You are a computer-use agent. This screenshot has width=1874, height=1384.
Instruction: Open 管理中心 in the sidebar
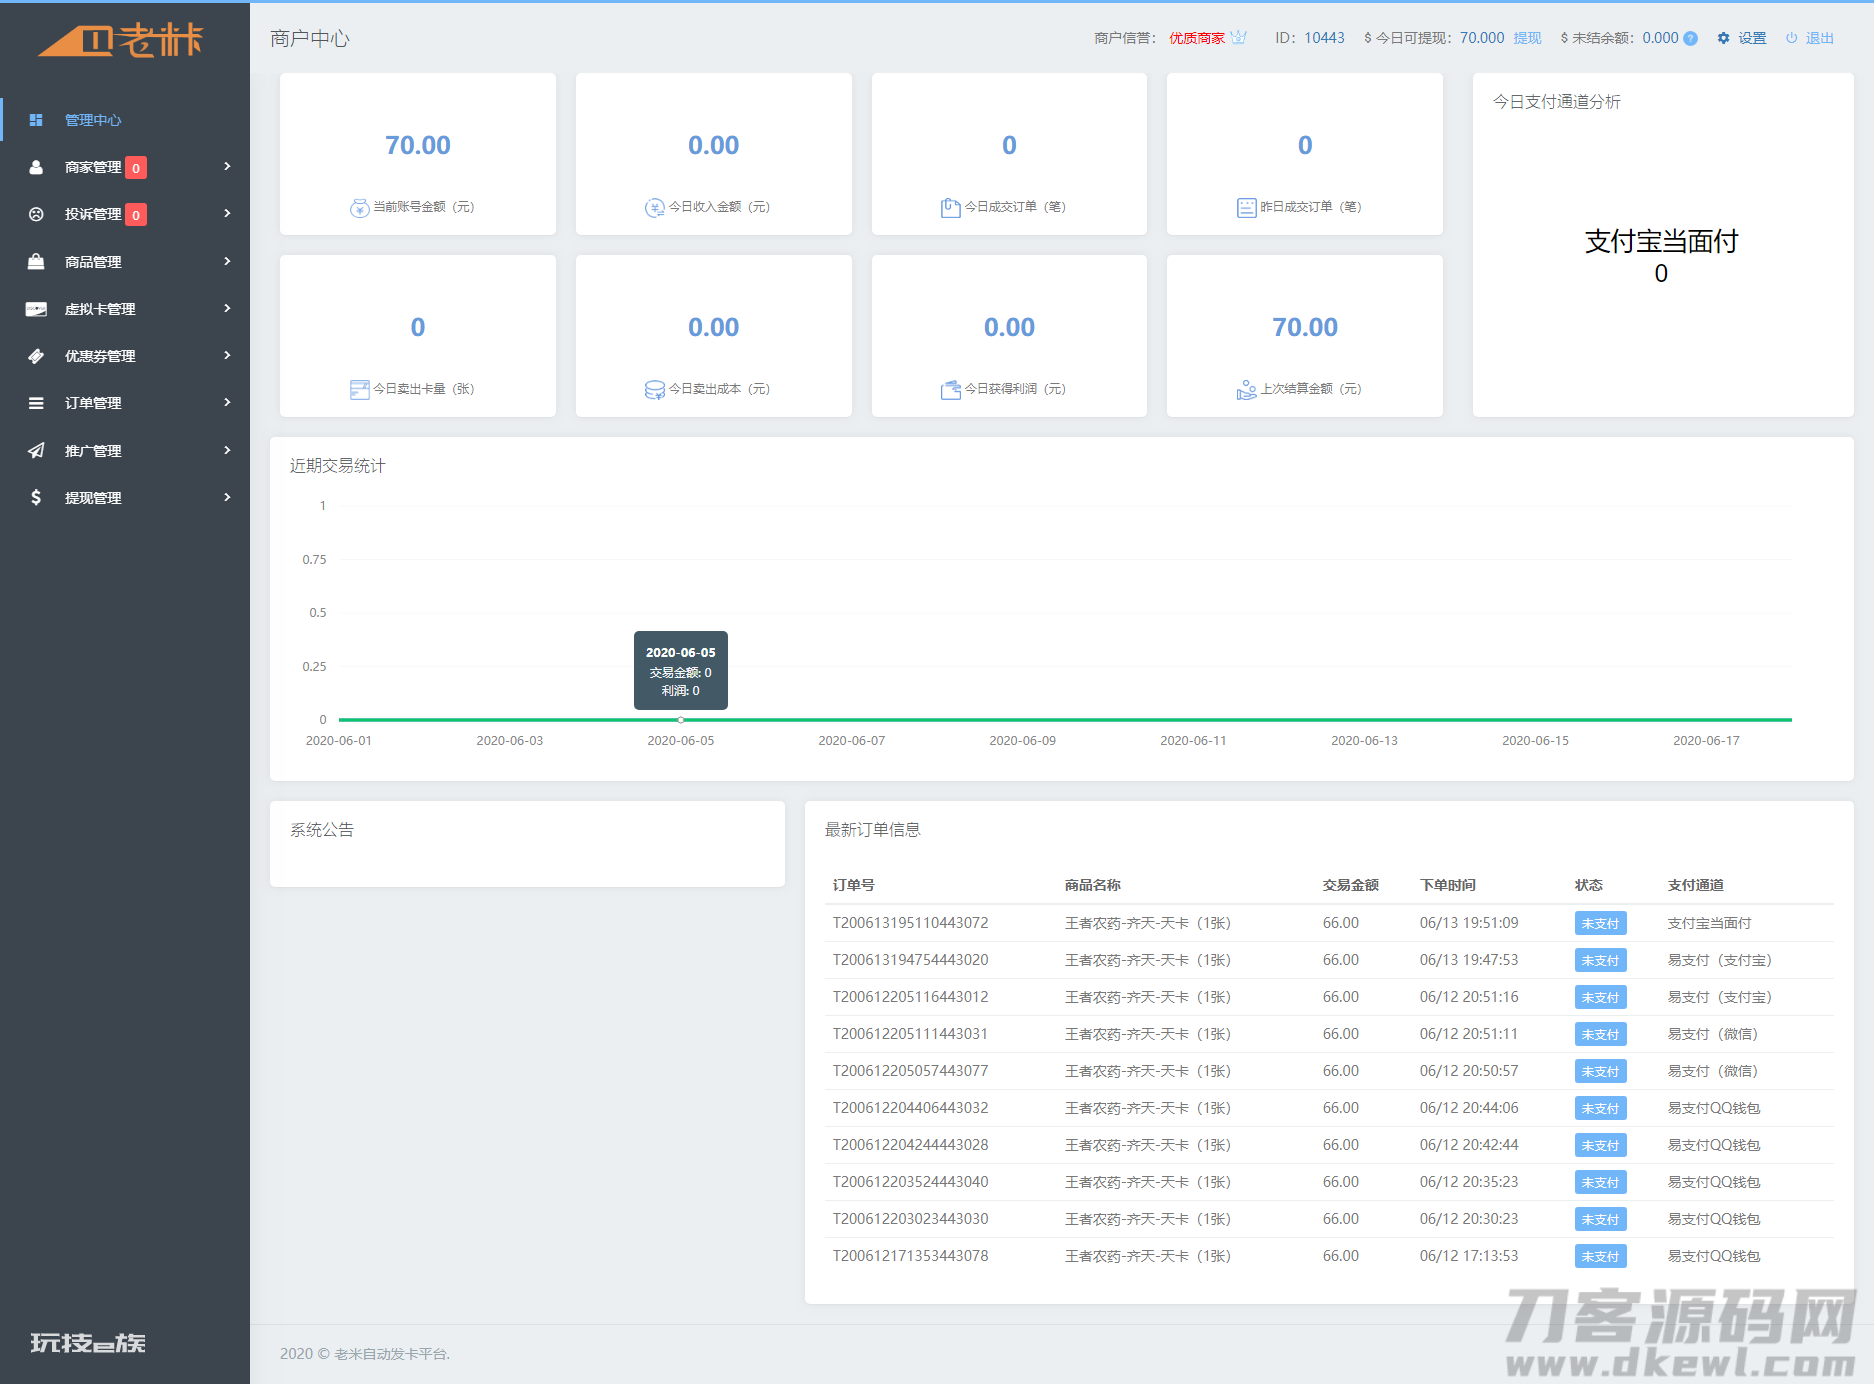(125, 120)
